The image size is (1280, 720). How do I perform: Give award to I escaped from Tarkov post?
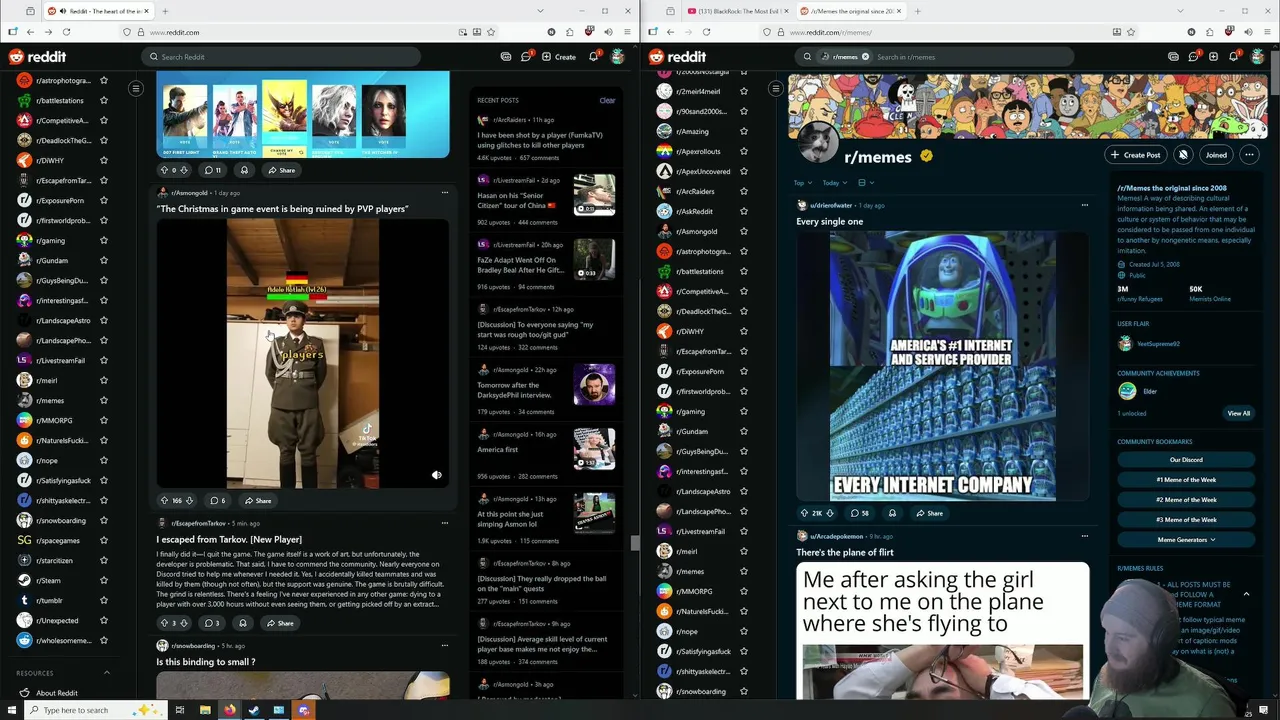coord(243,623)
